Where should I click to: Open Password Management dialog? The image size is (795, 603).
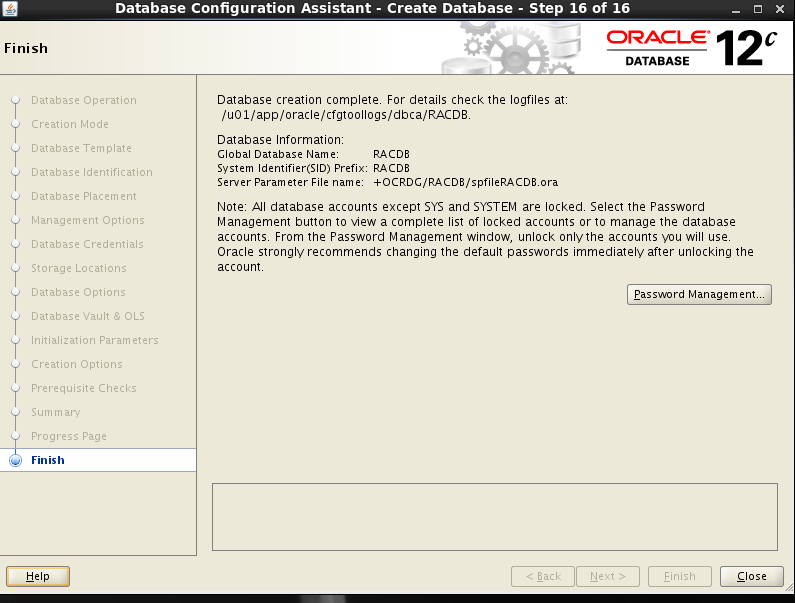(x=699, y=294)
